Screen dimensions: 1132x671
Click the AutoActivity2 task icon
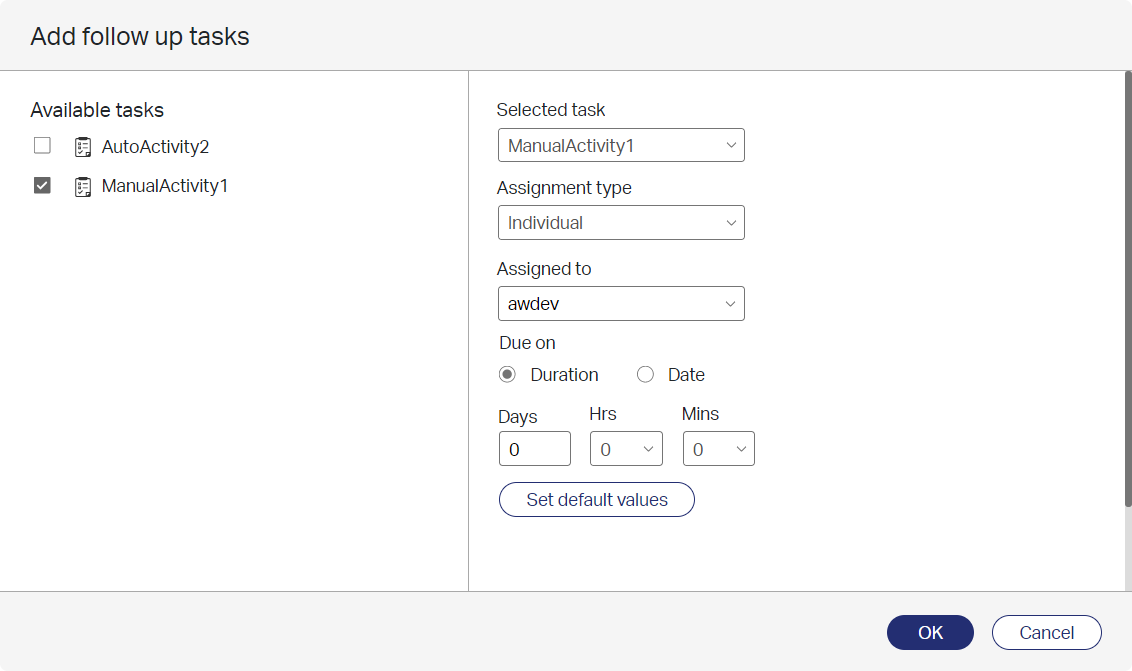pos(83,147)
